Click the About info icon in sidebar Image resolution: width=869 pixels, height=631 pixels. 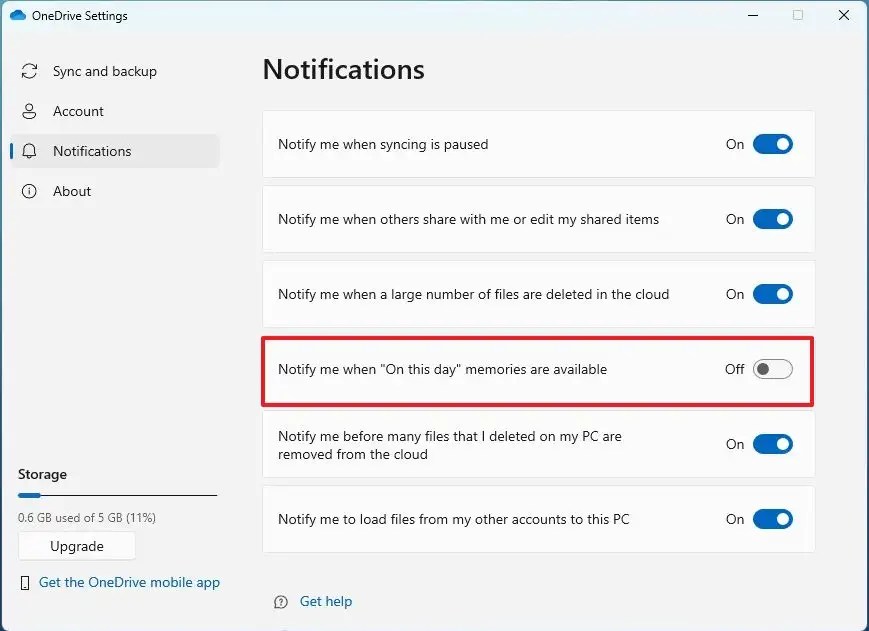pos(30,191)
